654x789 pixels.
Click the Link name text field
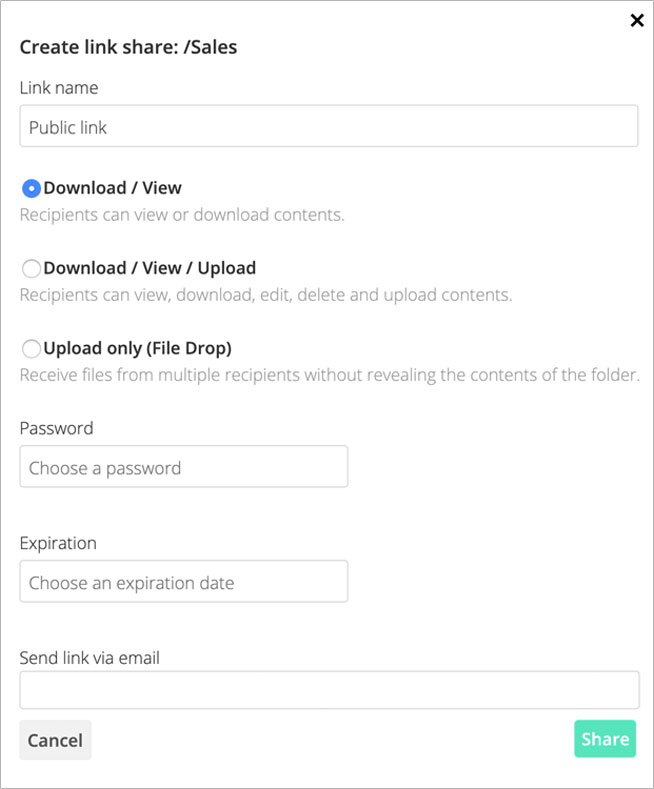pos(328,127)
